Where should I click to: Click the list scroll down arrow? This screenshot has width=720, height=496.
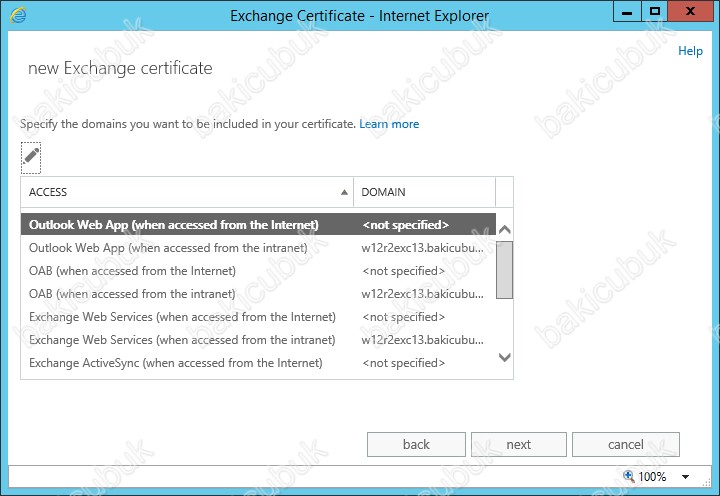click(505, 357)
